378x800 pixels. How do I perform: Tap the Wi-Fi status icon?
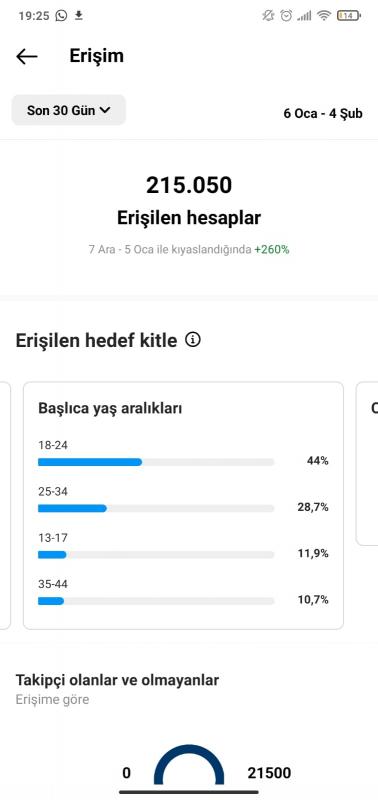tap(323, 16)
